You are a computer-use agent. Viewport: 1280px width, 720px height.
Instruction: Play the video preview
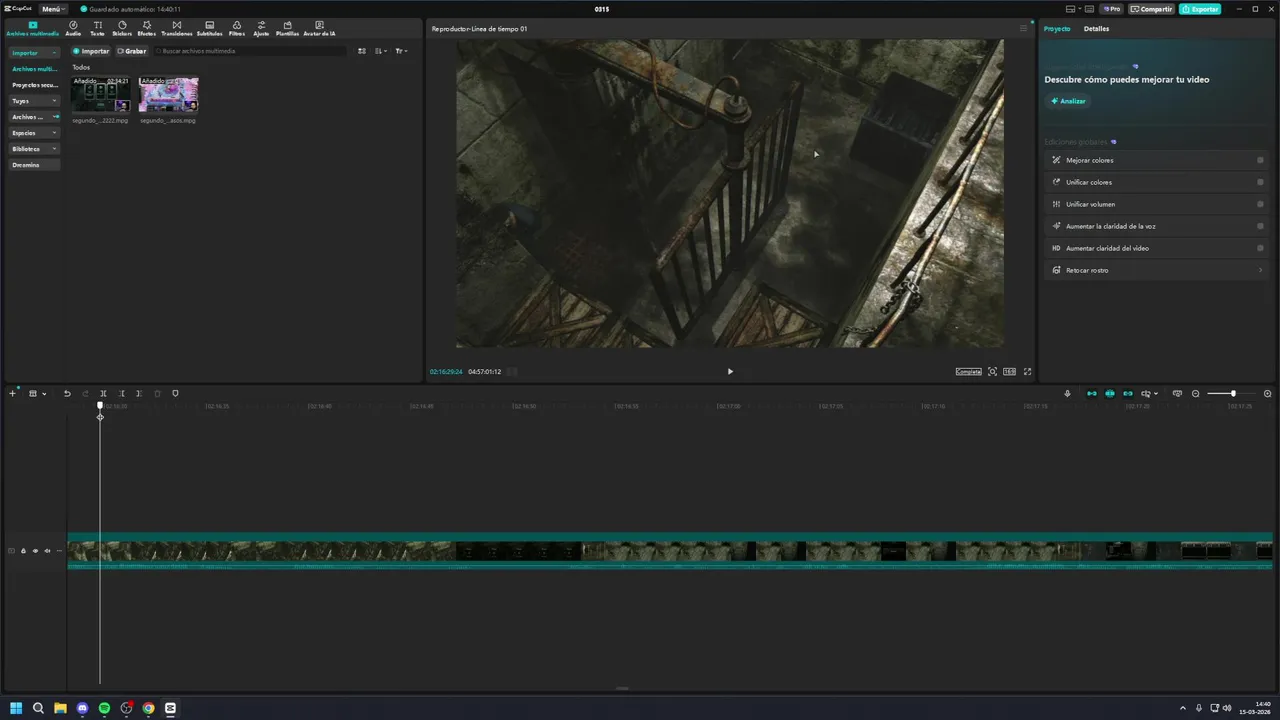(730, 372)
